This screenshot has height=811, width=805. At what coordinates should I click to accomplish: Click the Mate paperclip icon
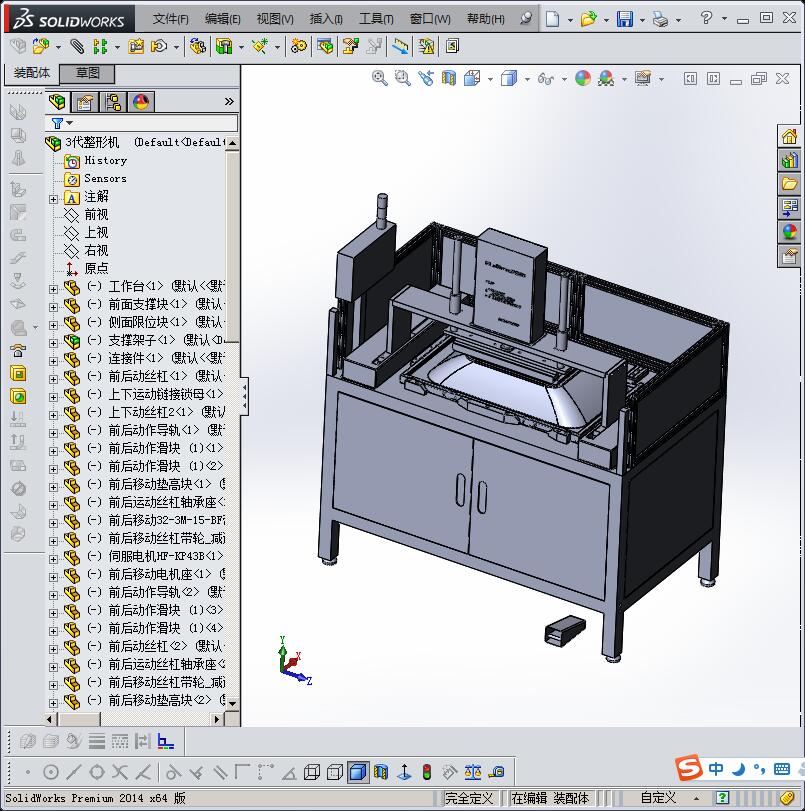77,47
